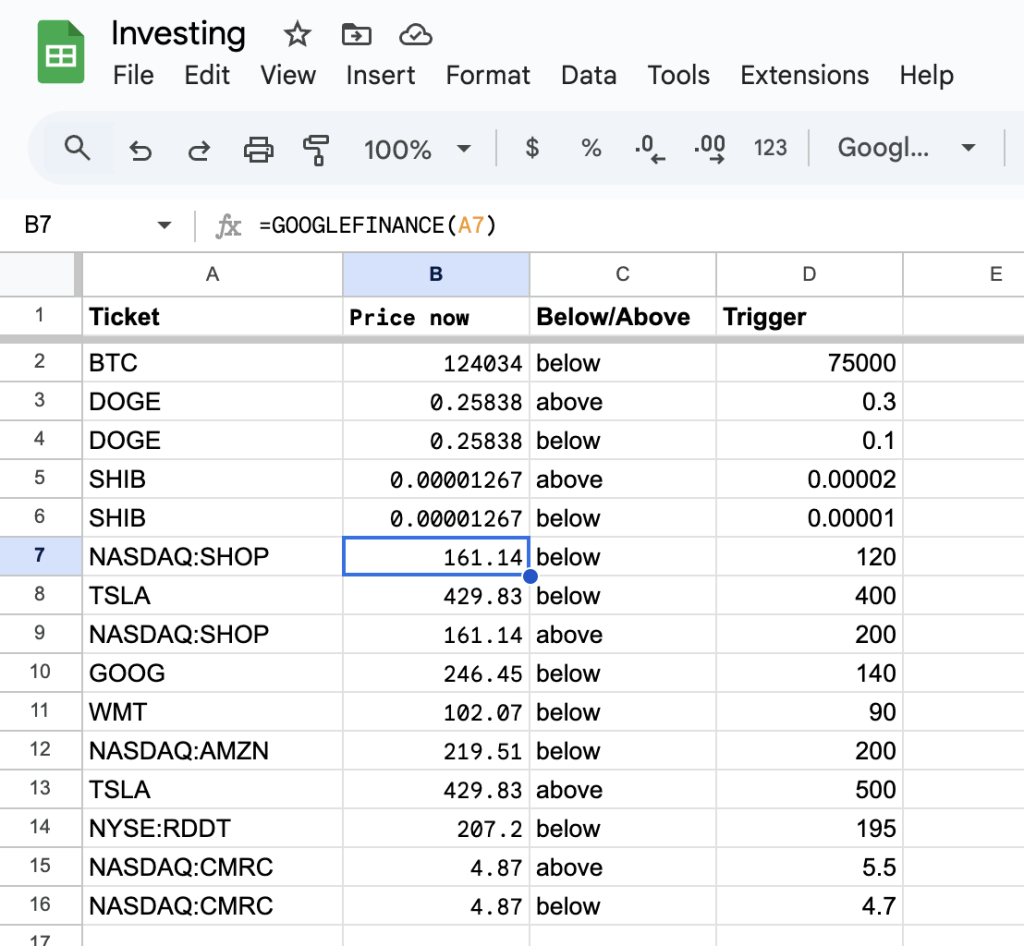The width and height of the screenshot is (1024, 946).
Task: Apply percent format button
Action: pyautogui.click(x=591, y=149)
